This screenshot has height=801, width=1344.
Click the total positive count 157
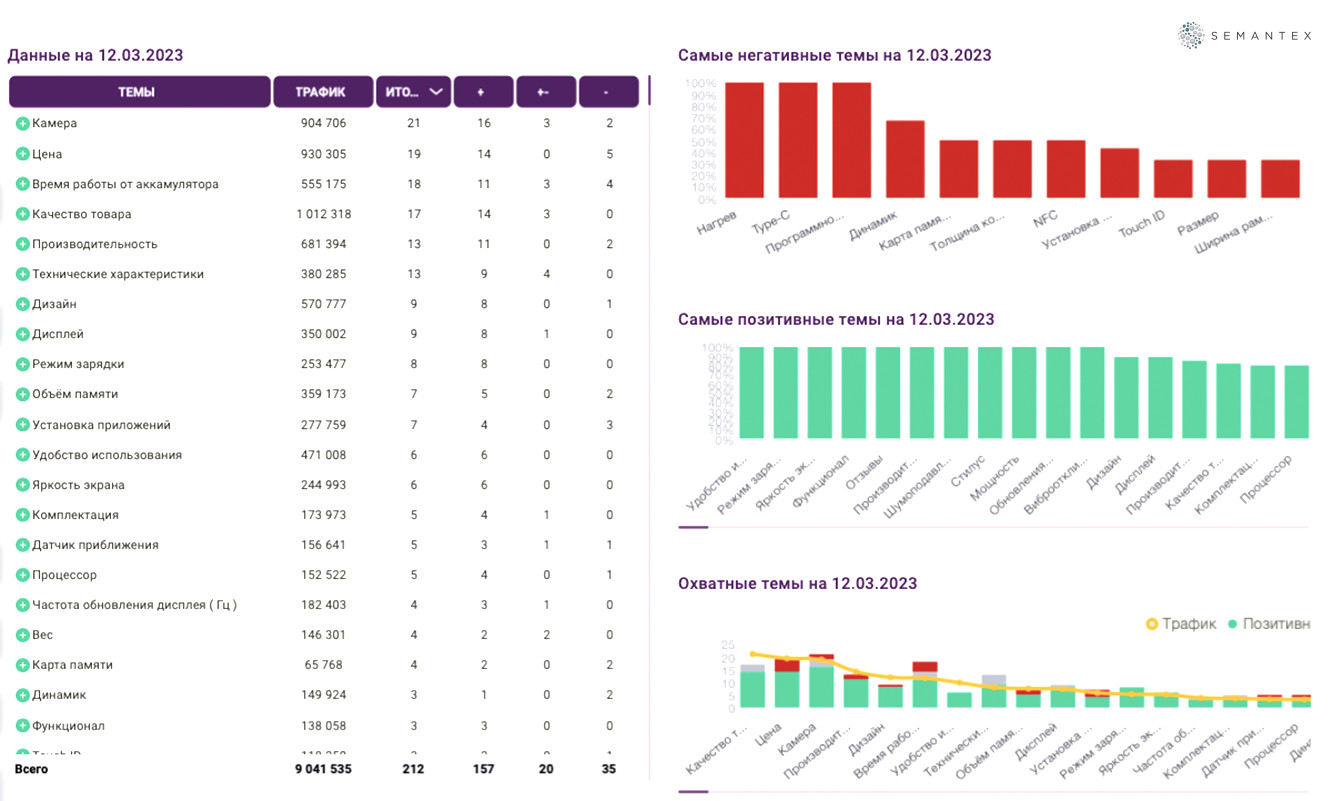(x=484, y=769)
